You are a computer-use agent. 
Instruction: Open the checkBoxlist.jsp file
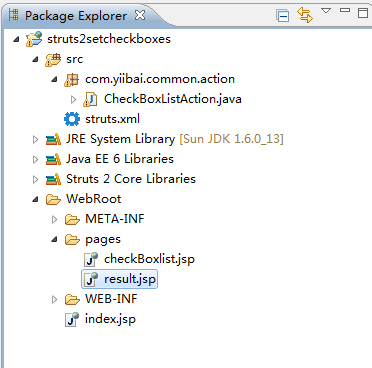pos(149,259)
